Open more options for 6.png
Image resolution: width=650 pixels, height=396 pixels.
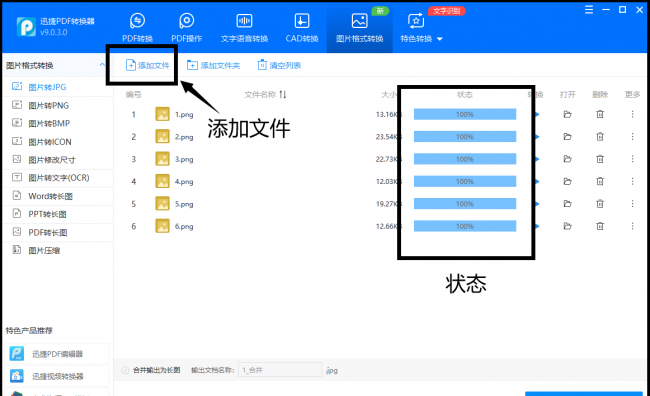(633, 226)
